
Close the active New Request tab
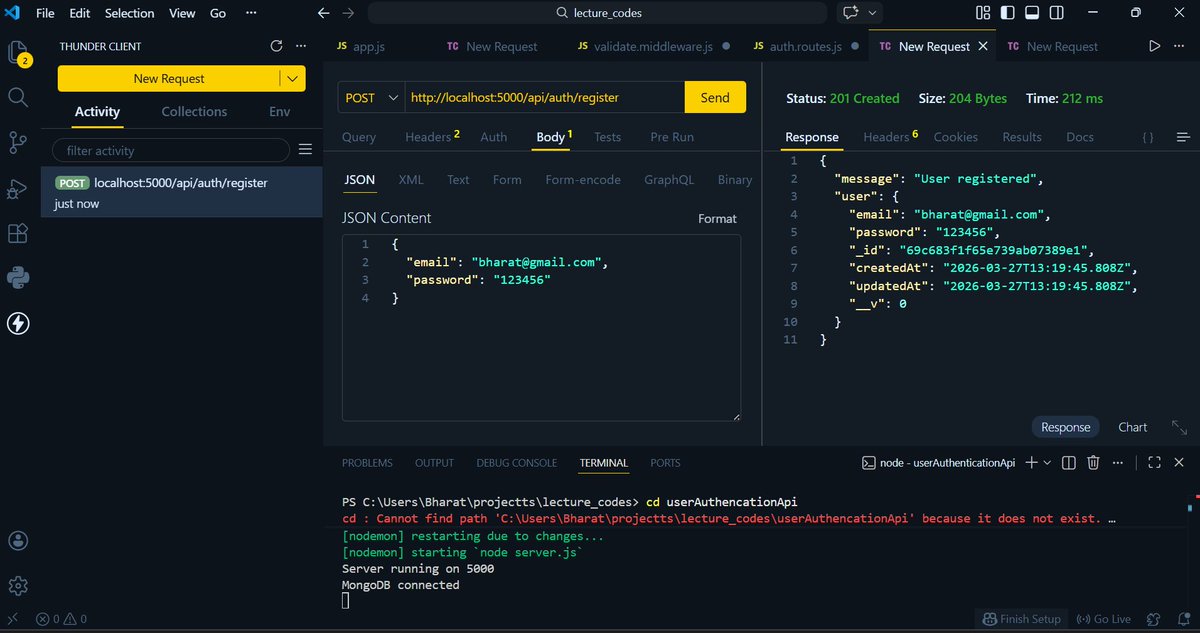click(x=983, y=46)
